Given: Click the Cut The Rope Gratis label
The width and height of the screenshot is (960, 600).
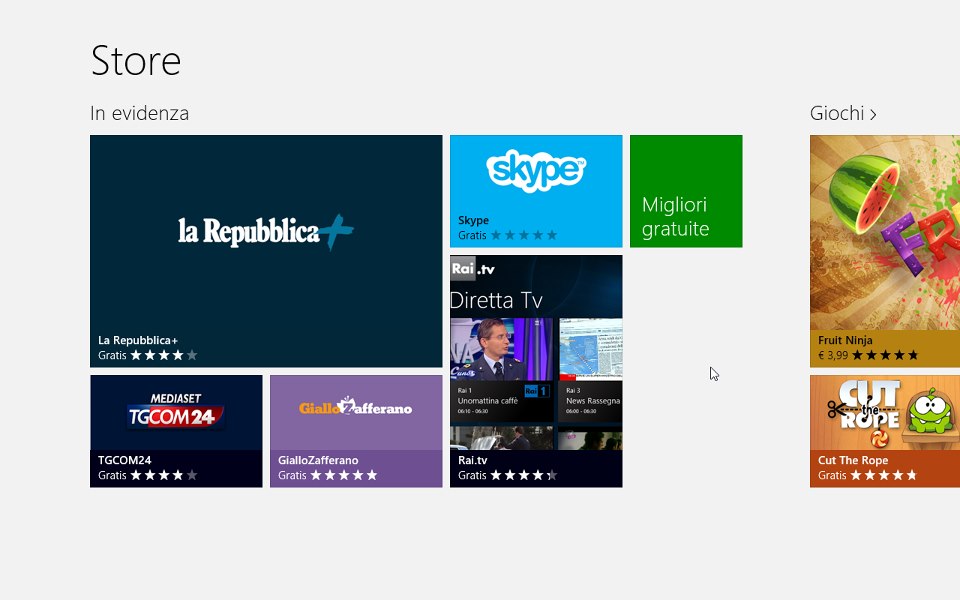Looking at the screenshot, I should pyautogui.click(x=832, y=475).
